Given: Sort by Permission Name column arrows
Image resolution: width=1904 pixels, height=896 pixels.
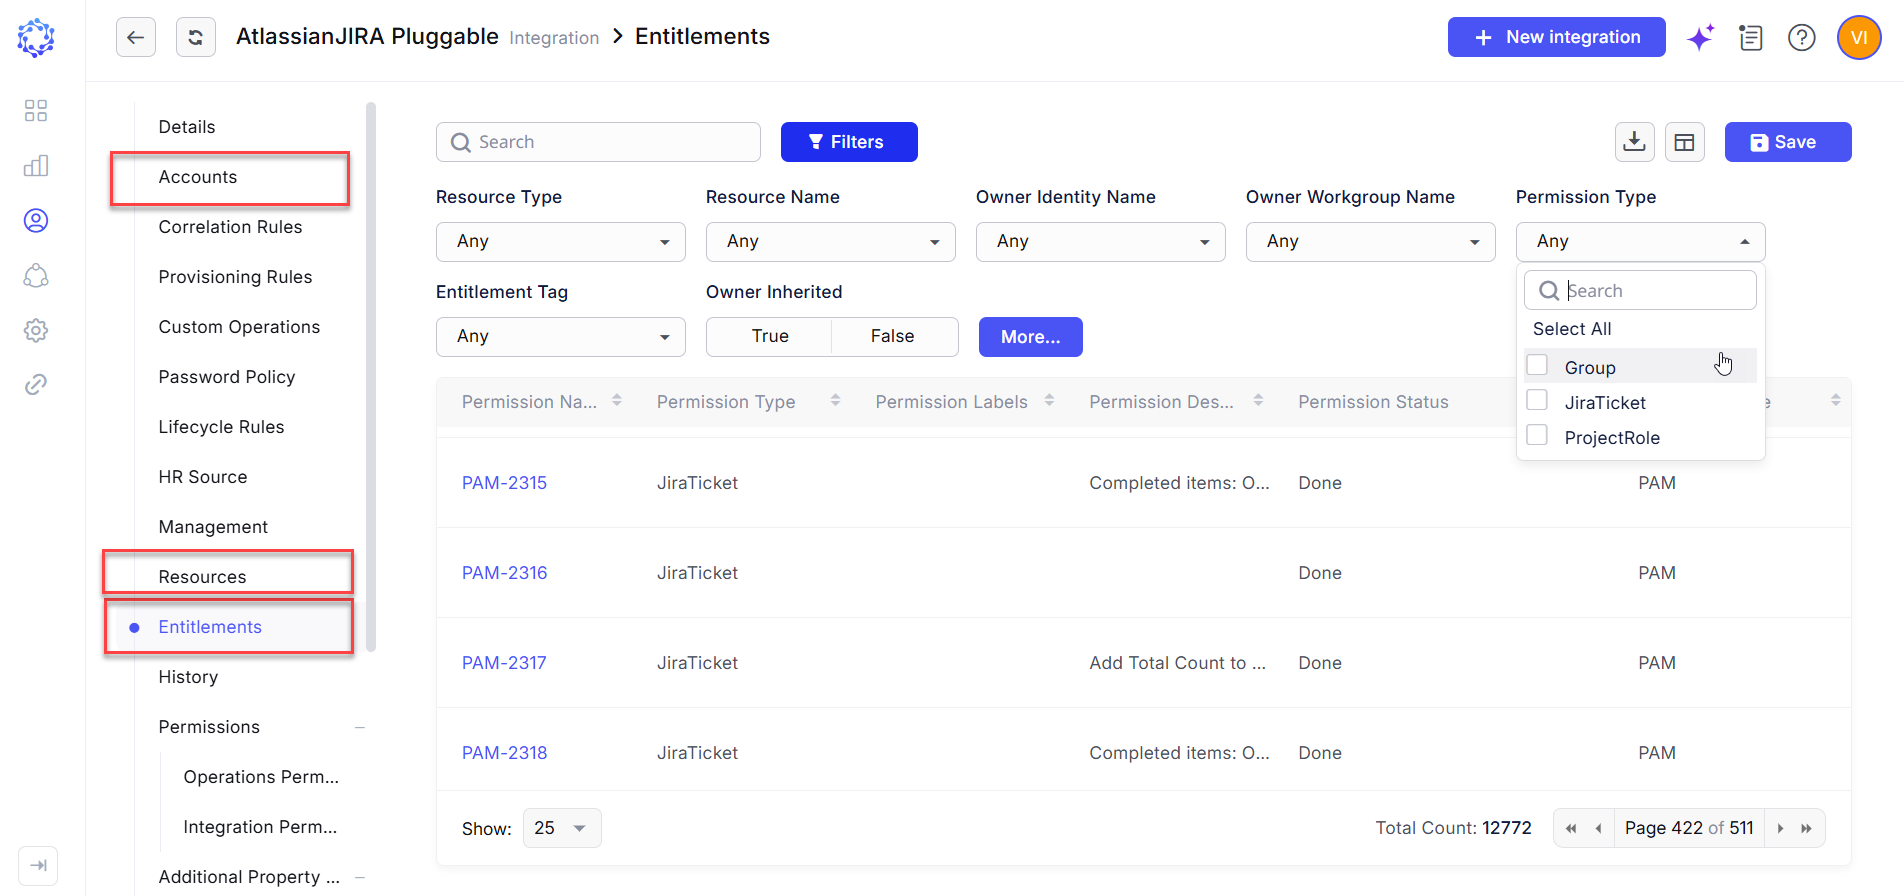Looking at the screenshot, I should [617, 400].
